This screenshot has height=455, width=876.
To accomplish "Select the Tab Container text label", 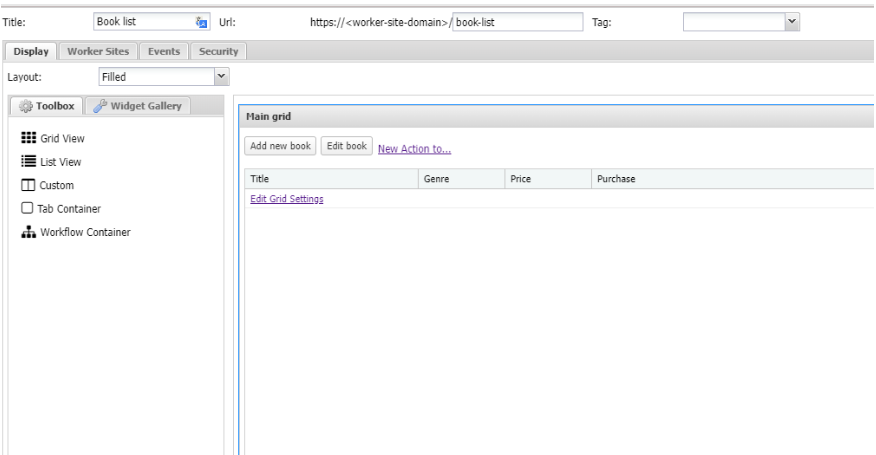I will tap(69, 208).
